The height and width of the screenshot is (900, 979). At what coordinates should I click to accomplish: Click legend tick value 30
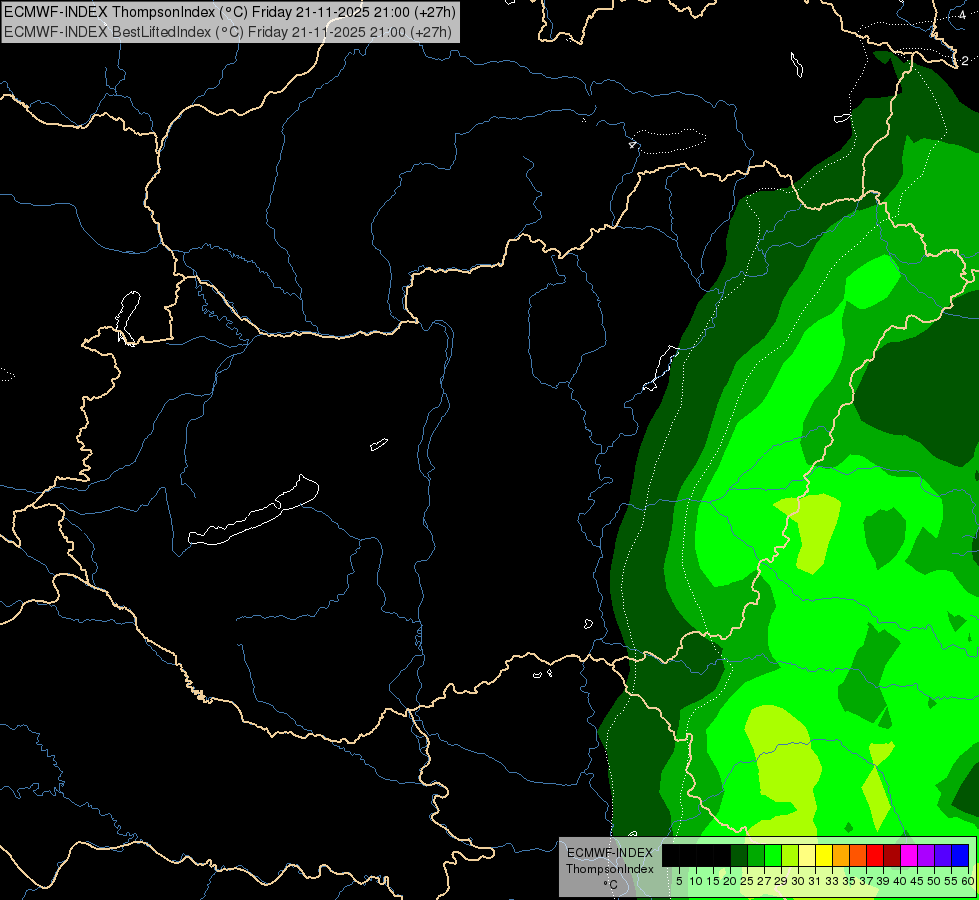tap(798, 881)
